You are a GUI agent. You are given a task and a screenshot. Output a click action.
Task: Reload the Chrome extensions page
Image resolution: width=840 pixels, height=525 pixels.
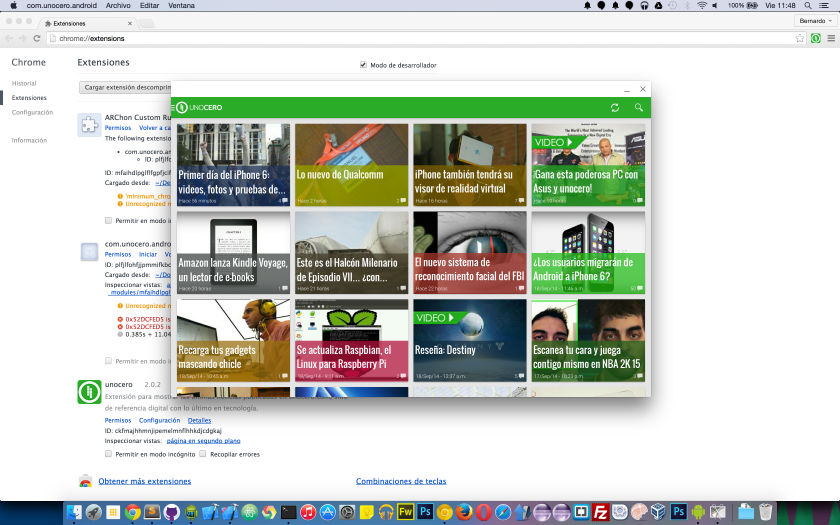coord(36,38)
